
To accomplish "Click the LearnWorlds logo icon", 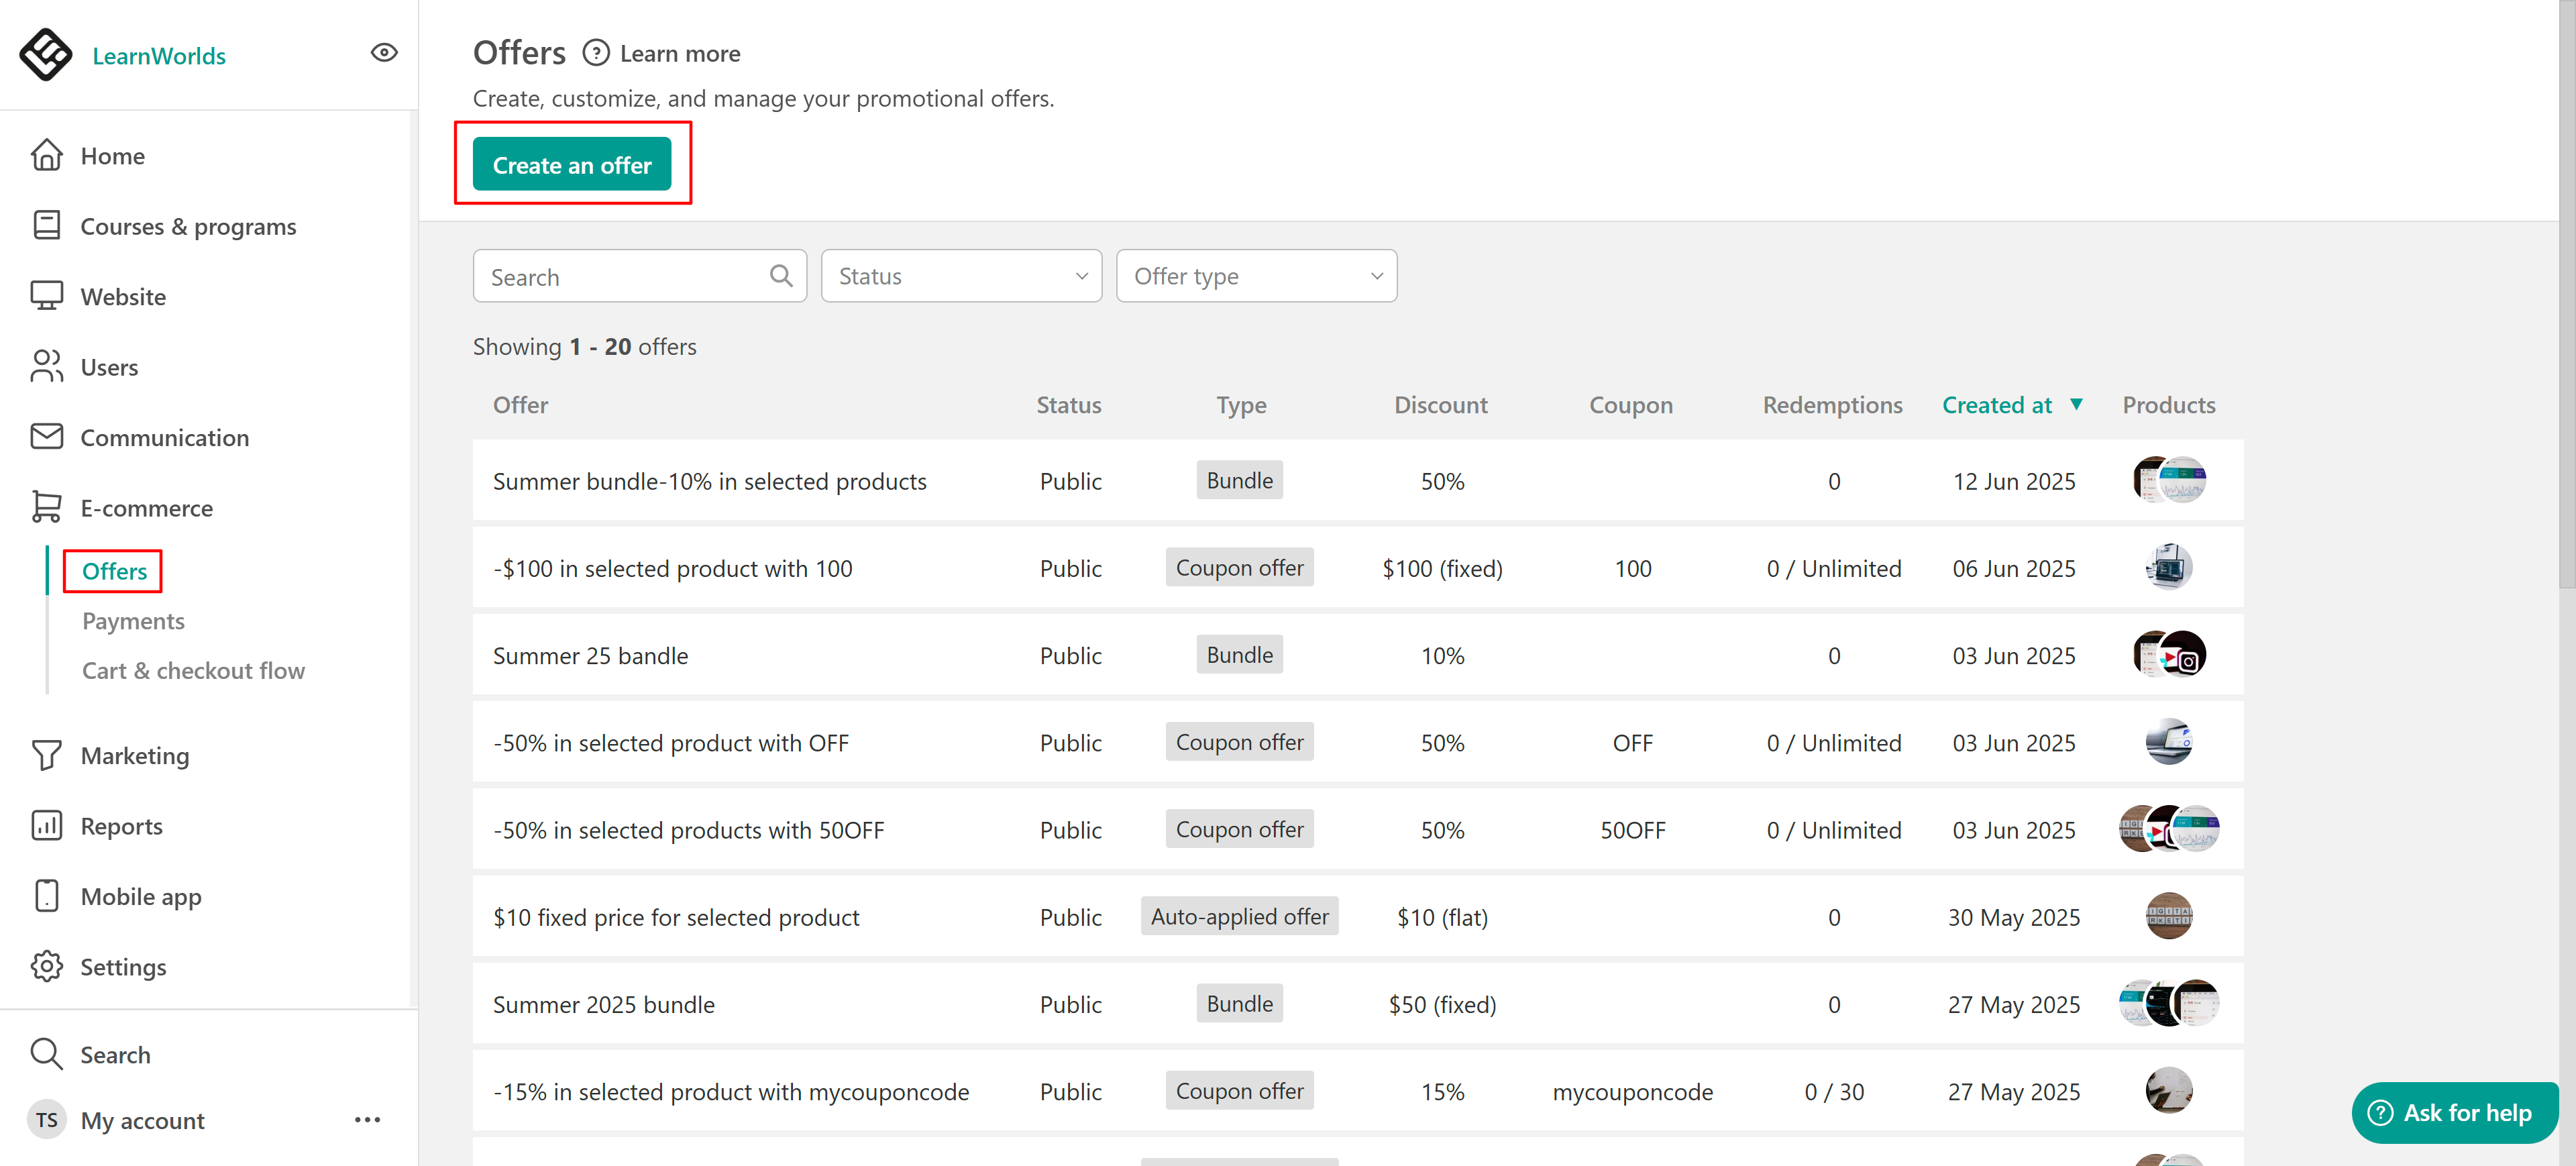I will (x=45, y=54).
